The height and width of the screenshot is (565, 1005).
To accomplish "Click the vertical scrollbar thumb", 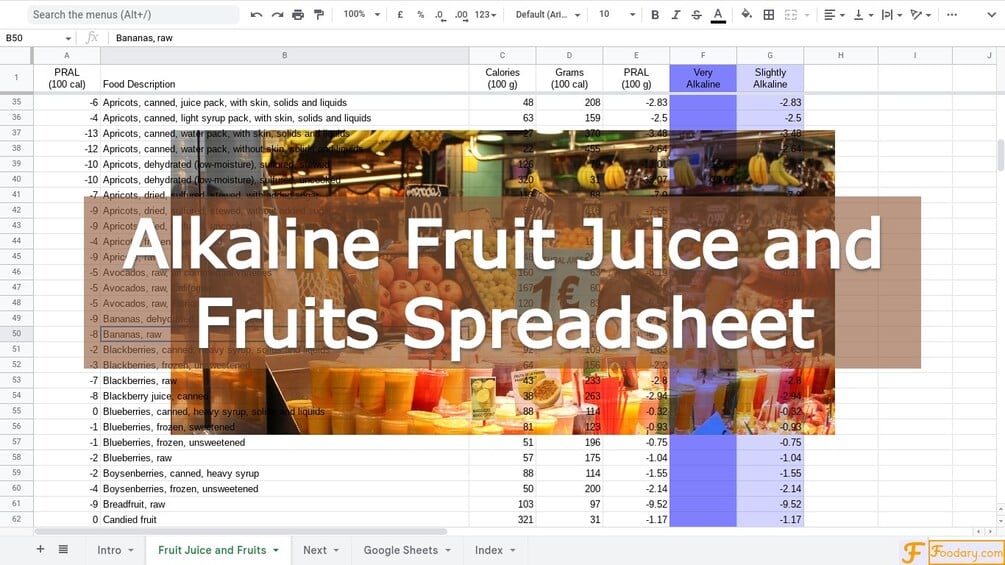I will pyautogui.click(x=1000, y=155).
